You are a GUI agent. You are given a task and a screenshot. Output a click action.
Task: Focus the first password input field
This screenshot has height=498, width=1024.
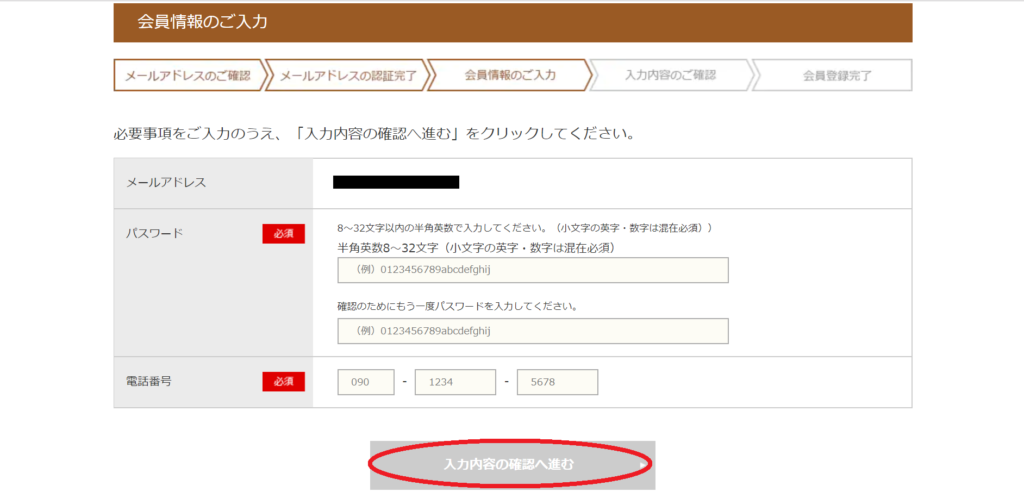tap(533, 270)
